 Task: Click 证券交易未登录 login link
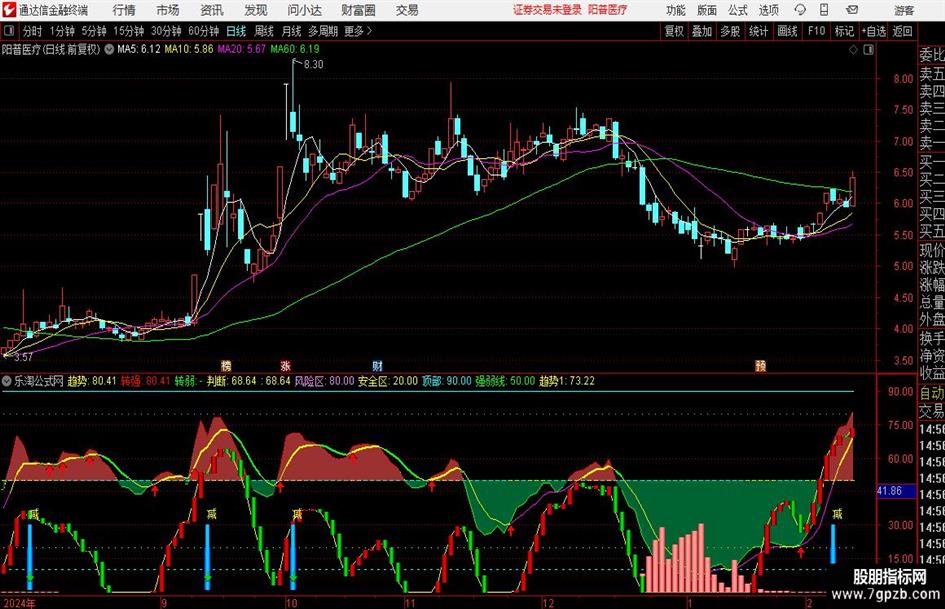[547, 10]
